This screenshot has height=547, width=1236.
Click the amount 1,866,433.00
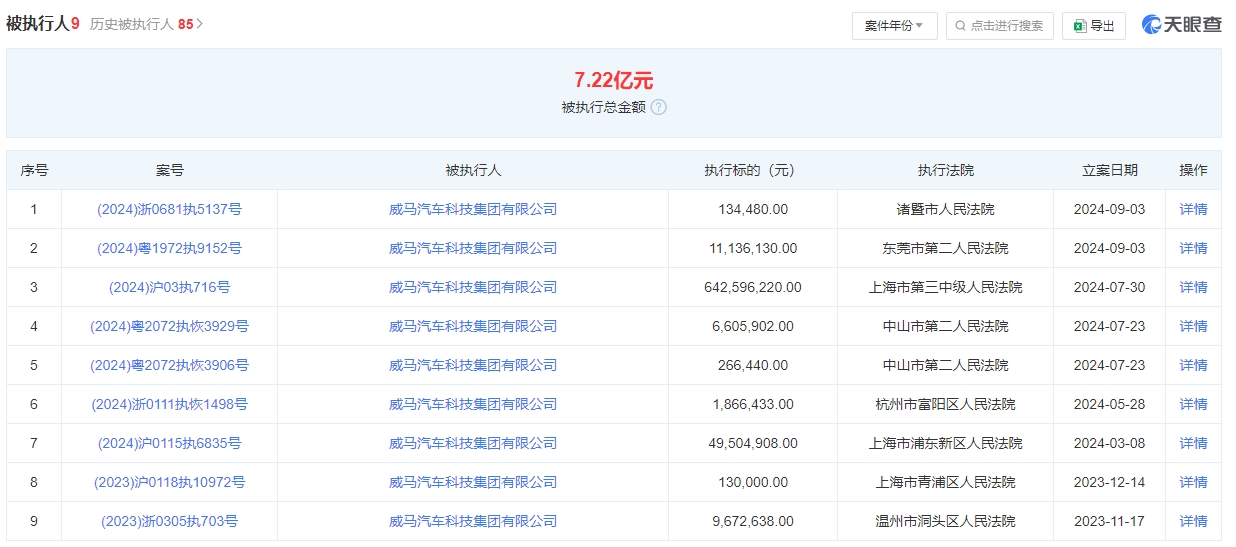pyautogui.click(x=753, y=404)
